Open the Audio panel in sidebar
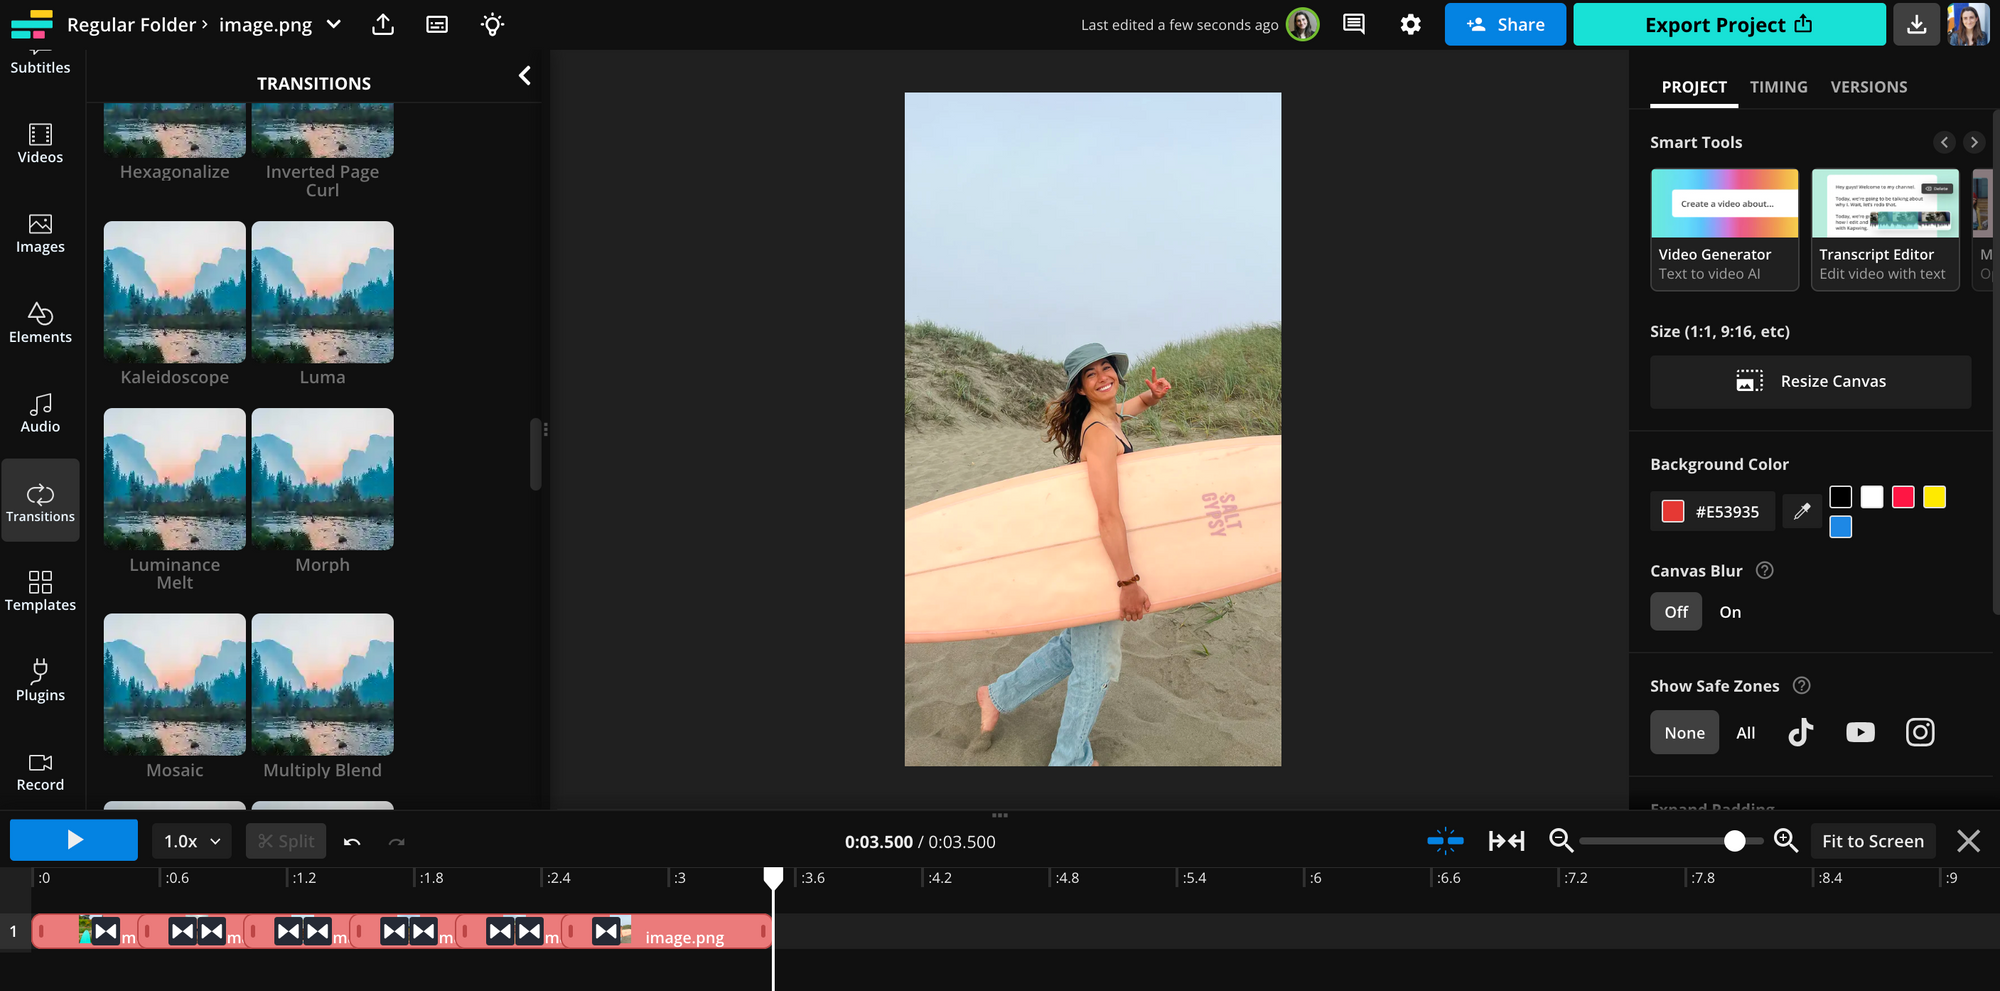Image resolution: width=2000 pixels, height=991 pixels. (x=40, y=412)
